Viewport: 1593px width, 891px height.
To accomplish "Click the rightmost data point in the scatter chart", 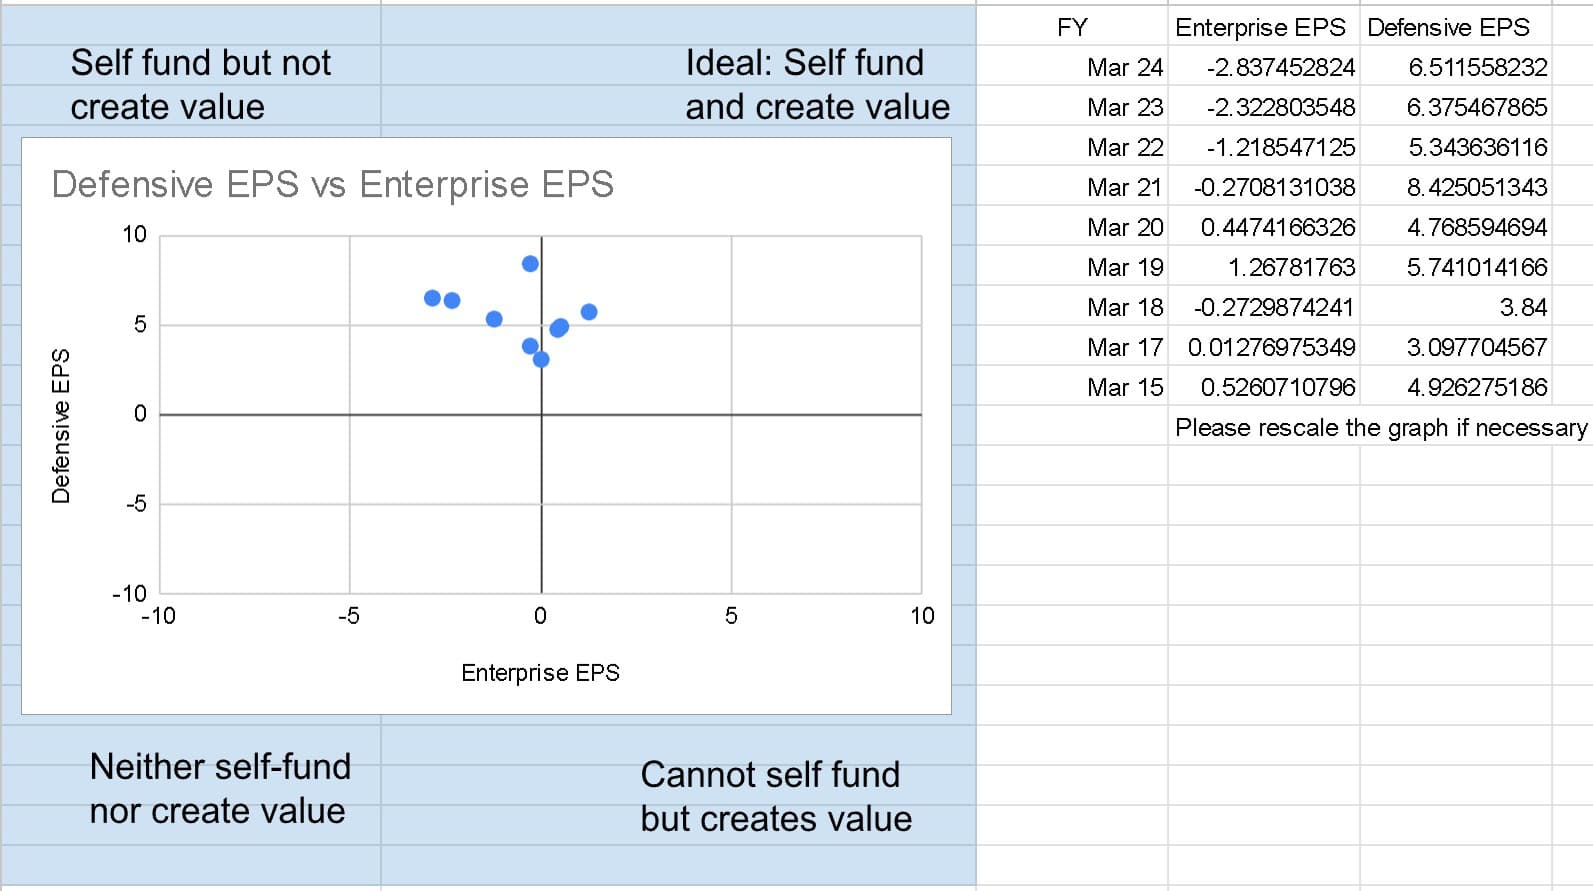I will 589,312.
